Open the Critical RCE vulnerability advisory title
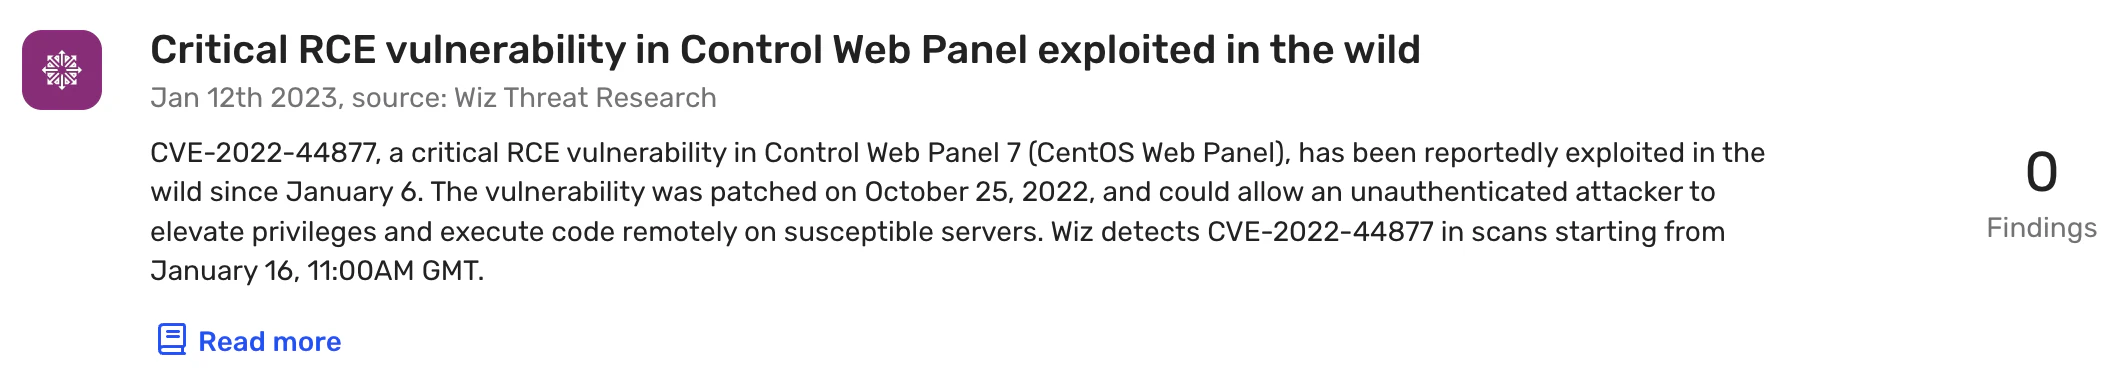This screenshot has width=2126, height=384. [785, 50]
